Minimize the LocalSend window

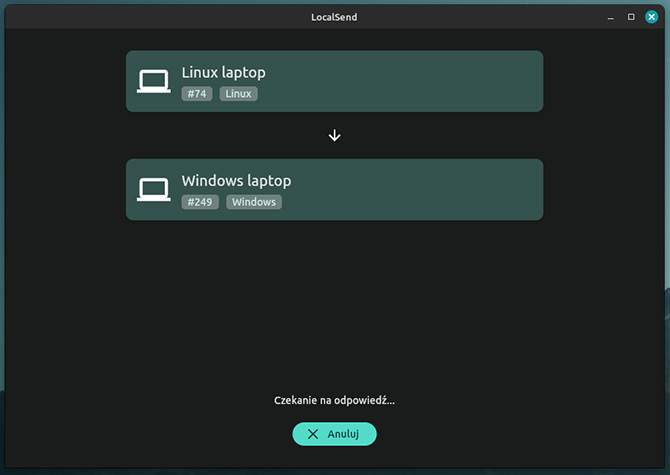[611, 18]
